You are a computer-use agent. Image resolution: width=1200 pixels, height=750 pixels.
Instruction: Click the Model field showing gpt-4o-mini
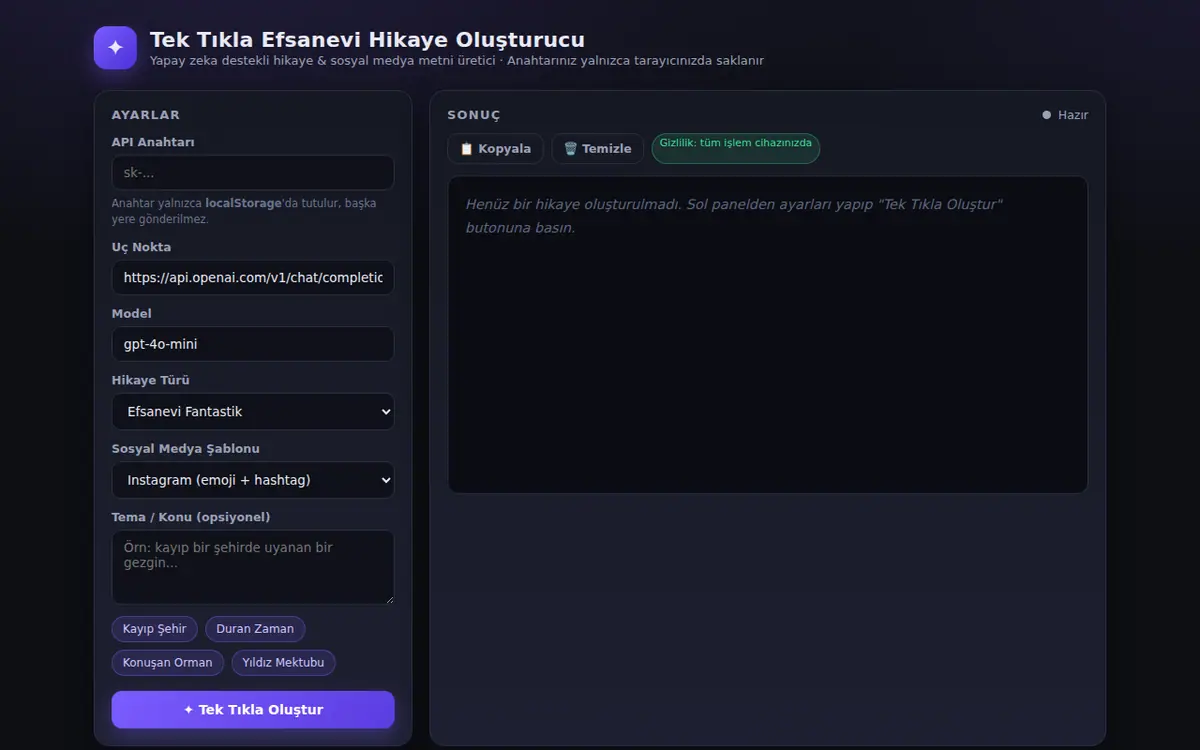click(253, 344)
